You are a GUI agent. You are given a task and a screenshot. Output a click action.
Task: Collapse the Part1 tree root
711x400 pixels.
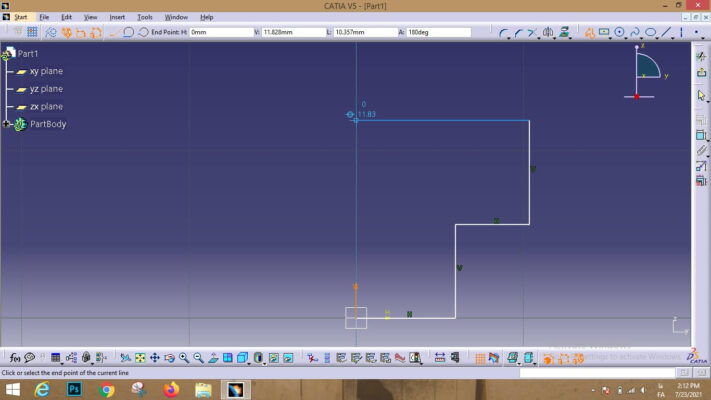tap(6, 53)
